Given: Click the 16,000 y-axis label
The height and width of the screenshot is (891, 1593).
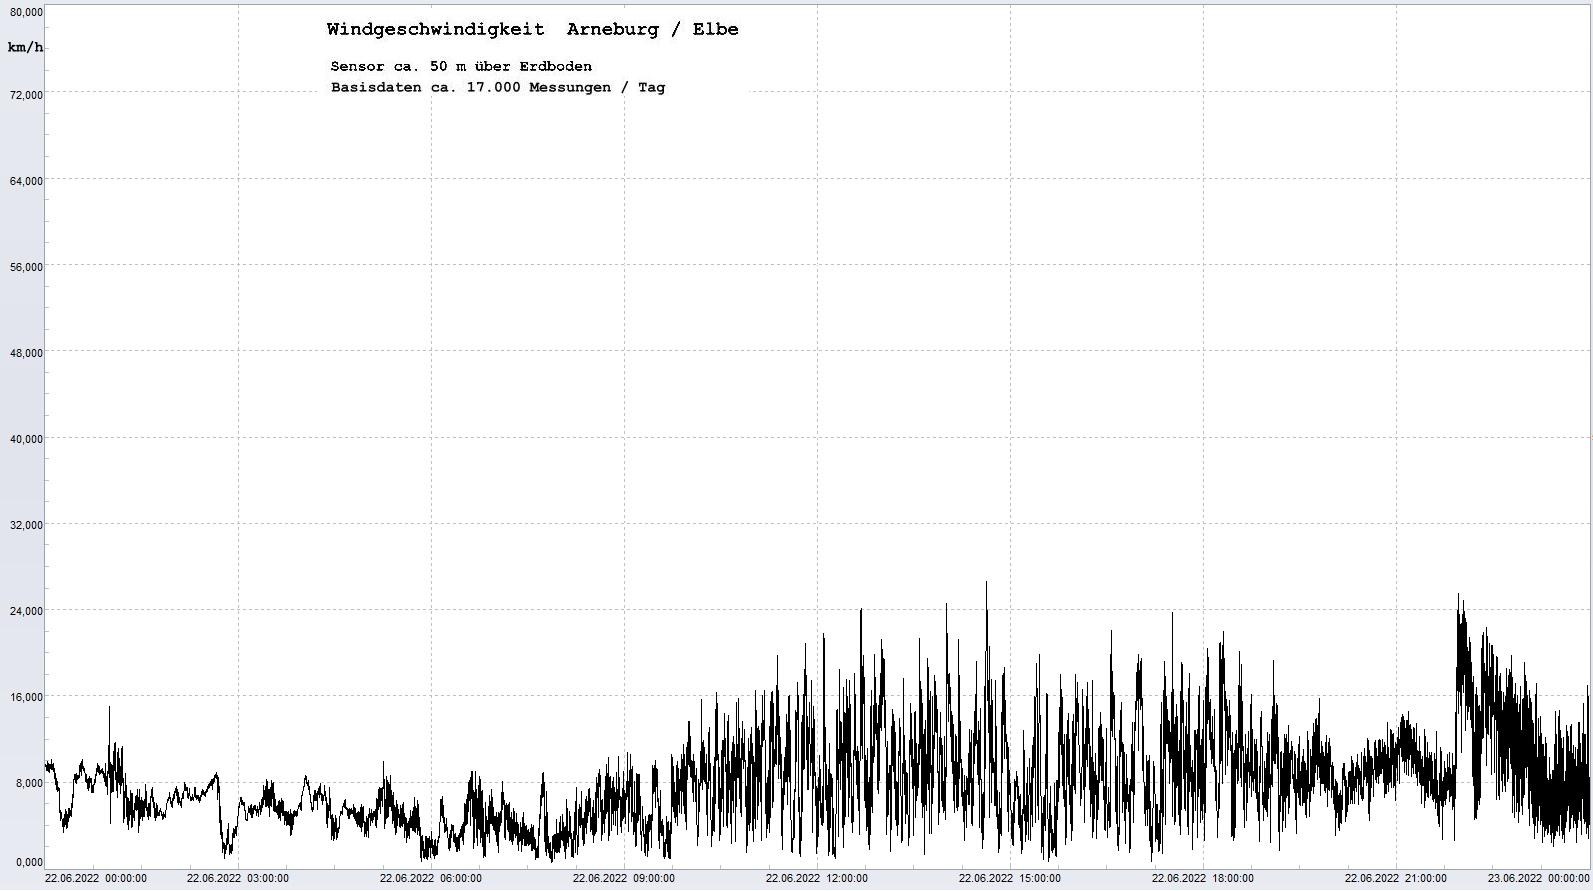Looking at the screenshot, I should [x=26, y=697].
